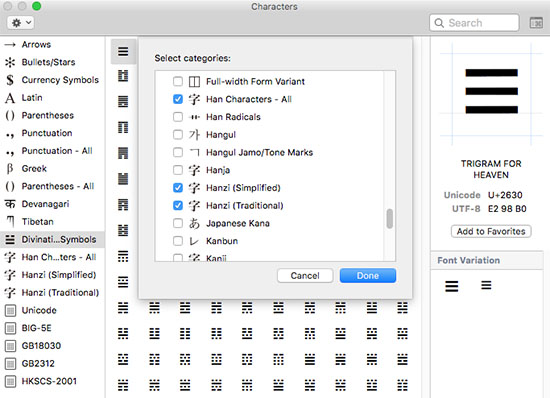Select the Tibetan category
Viewport: 550px width, 398px height.
pos(38,222)
